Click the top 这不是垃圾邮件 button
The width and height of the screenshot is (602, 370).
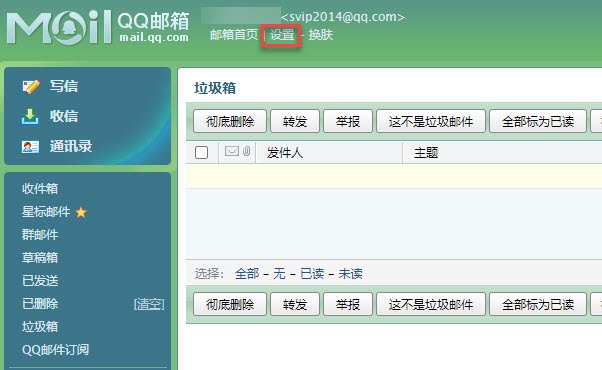click(x=431, y=121)
